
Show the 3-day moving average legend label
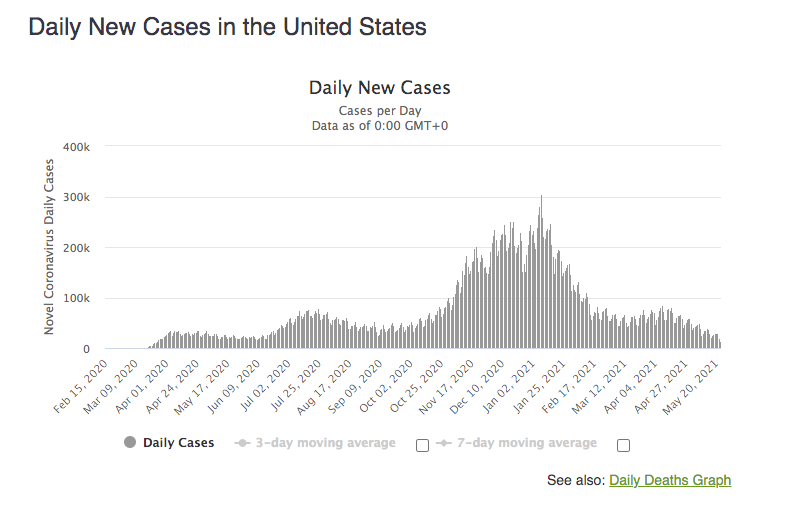click(324, 443)
